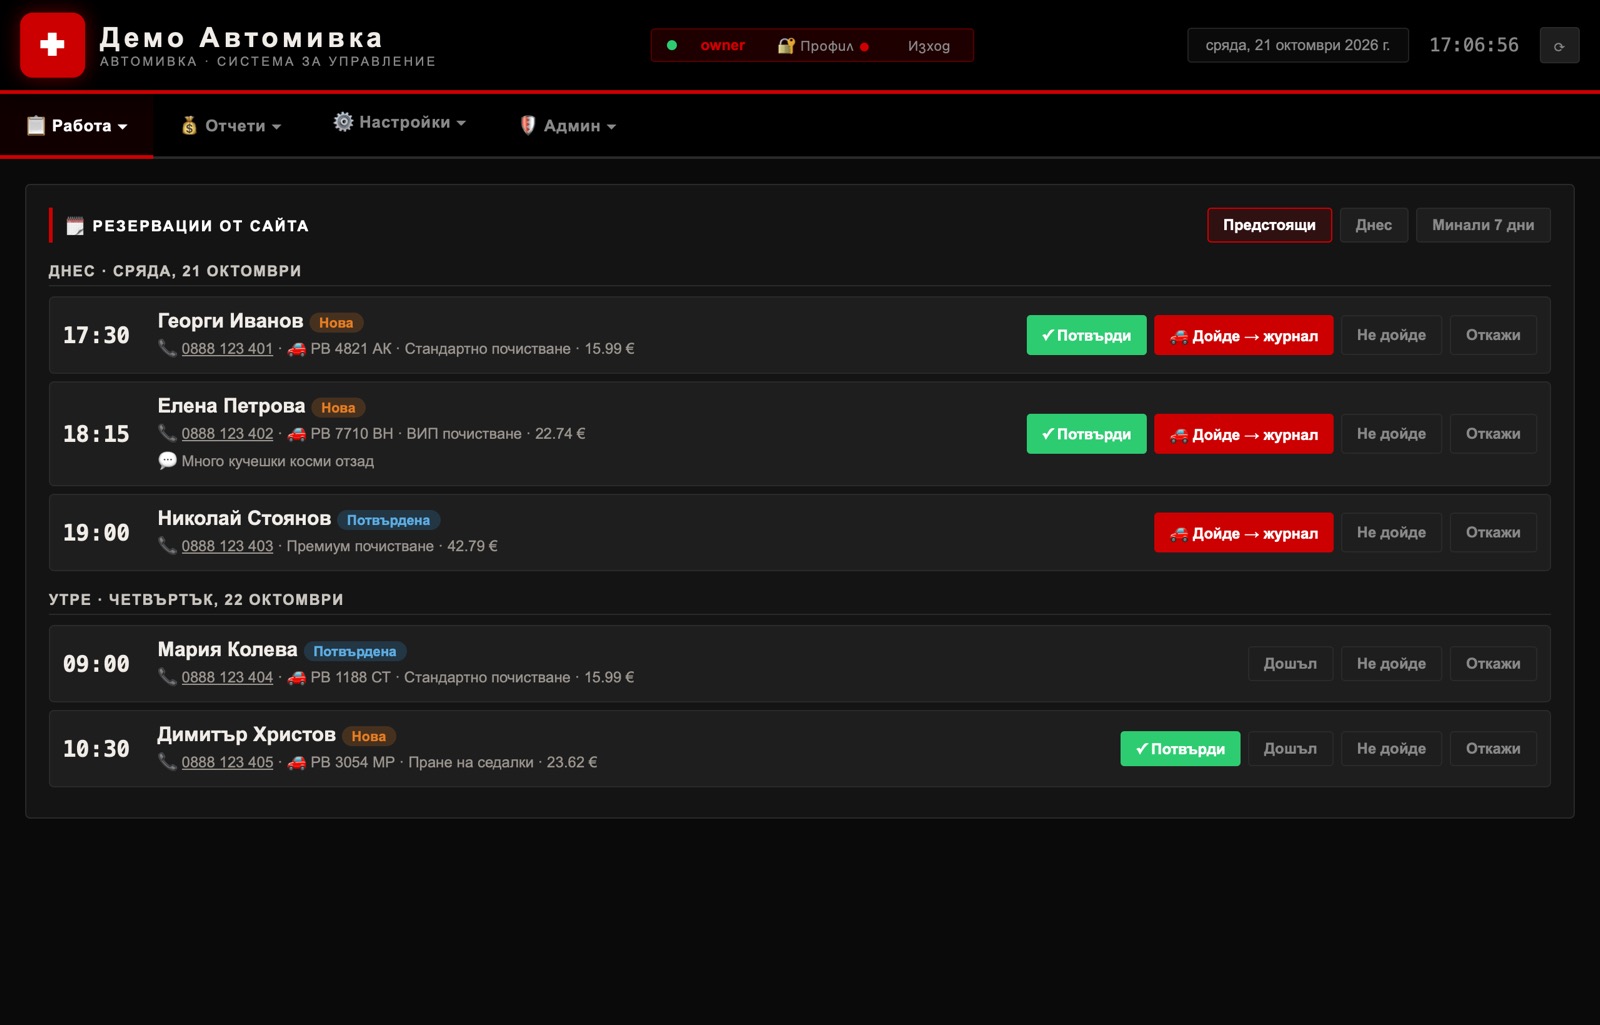Click Дошъл for Димитър Христов
Screen dimensions: 1600x1025
click(1290, 748)
